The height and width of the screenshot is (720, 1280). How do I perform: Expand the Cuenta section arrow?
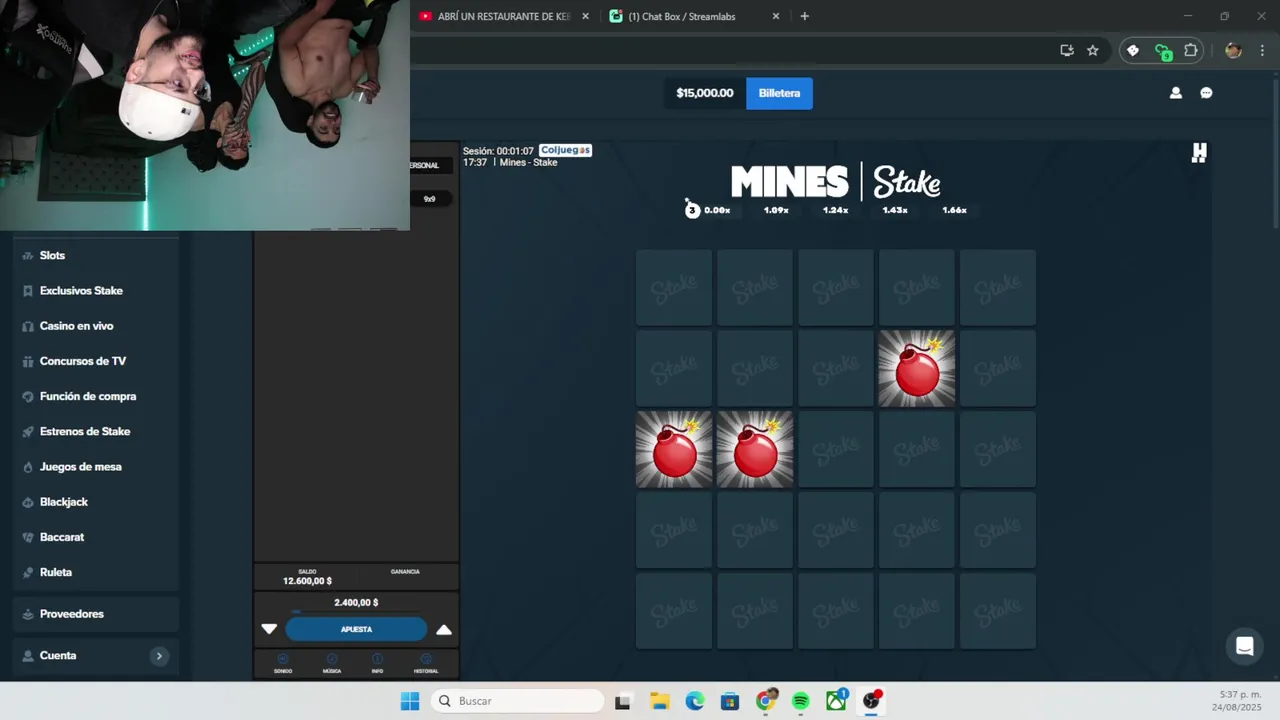pos(159,656)
